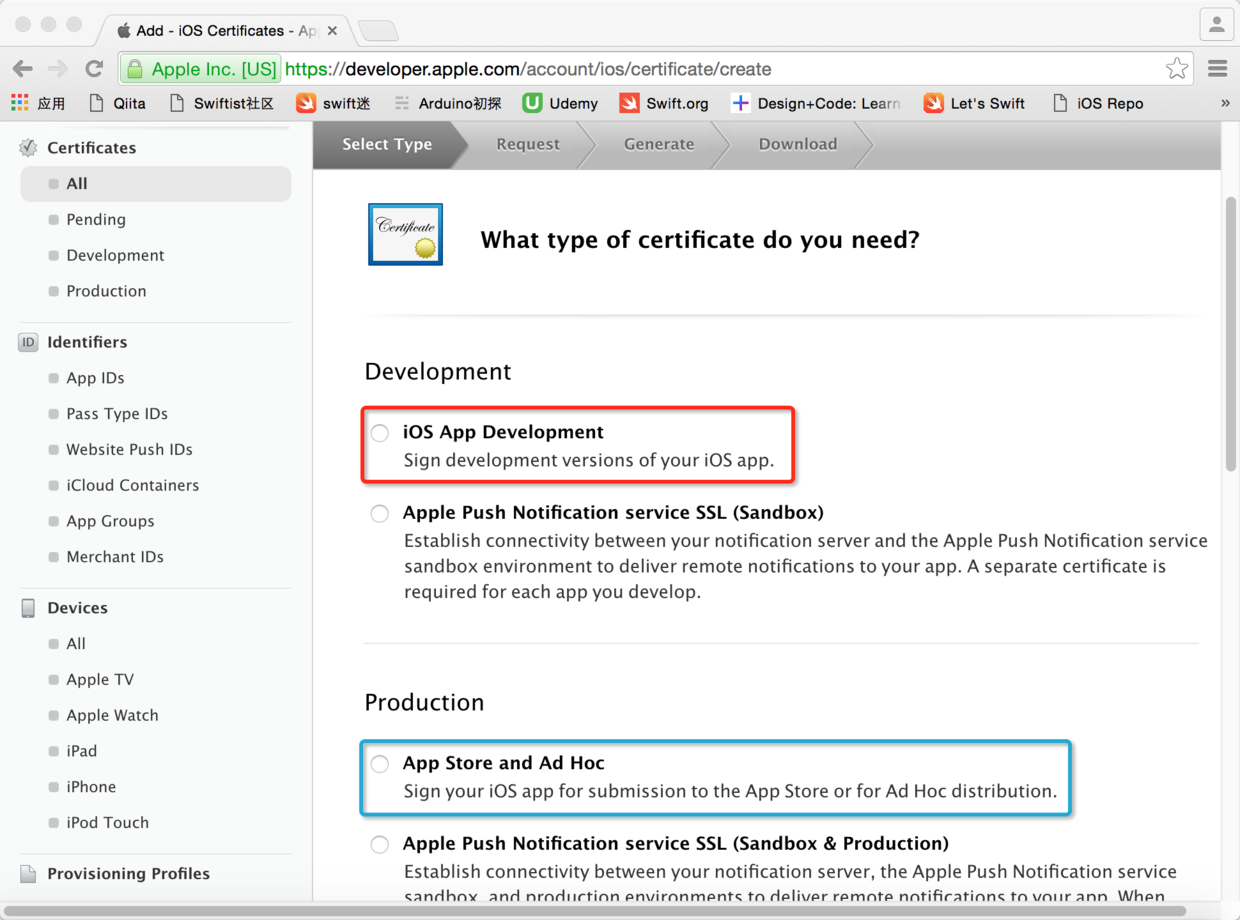Open the Swift.org bookmark

tap(664, 103)
